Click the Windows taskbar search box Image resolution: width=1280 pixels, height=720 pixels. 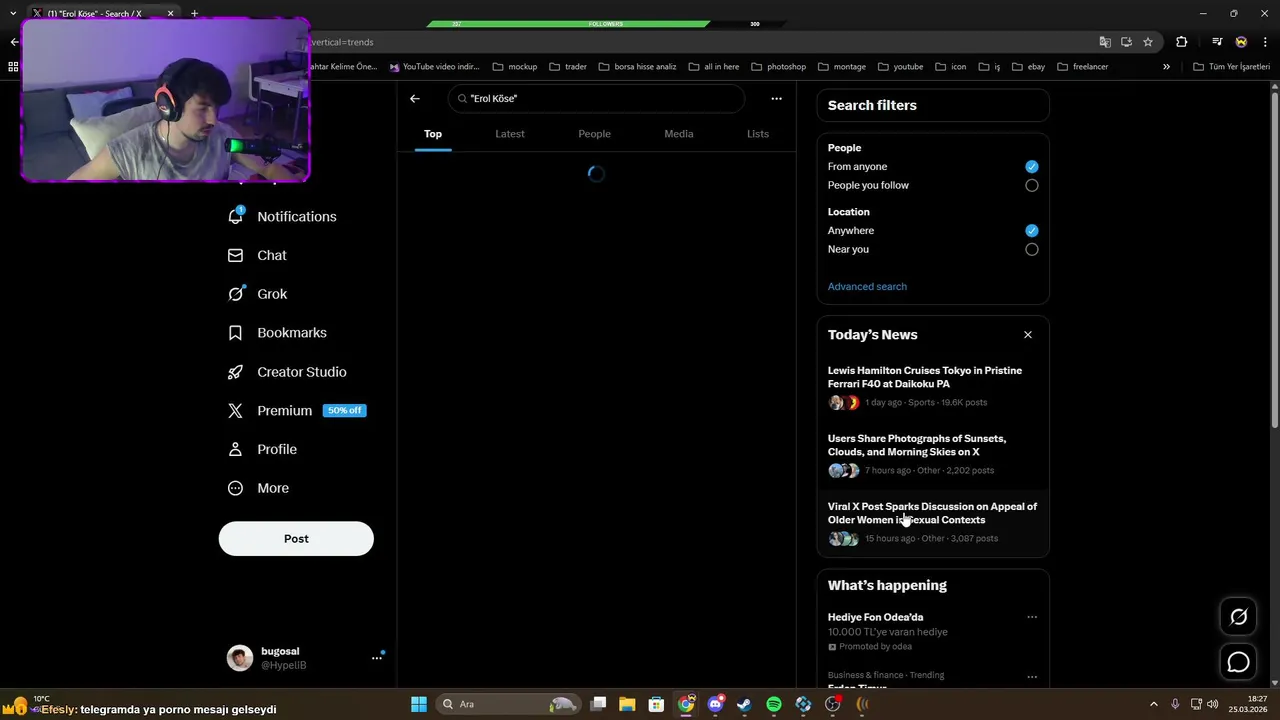tap(510, 704)
